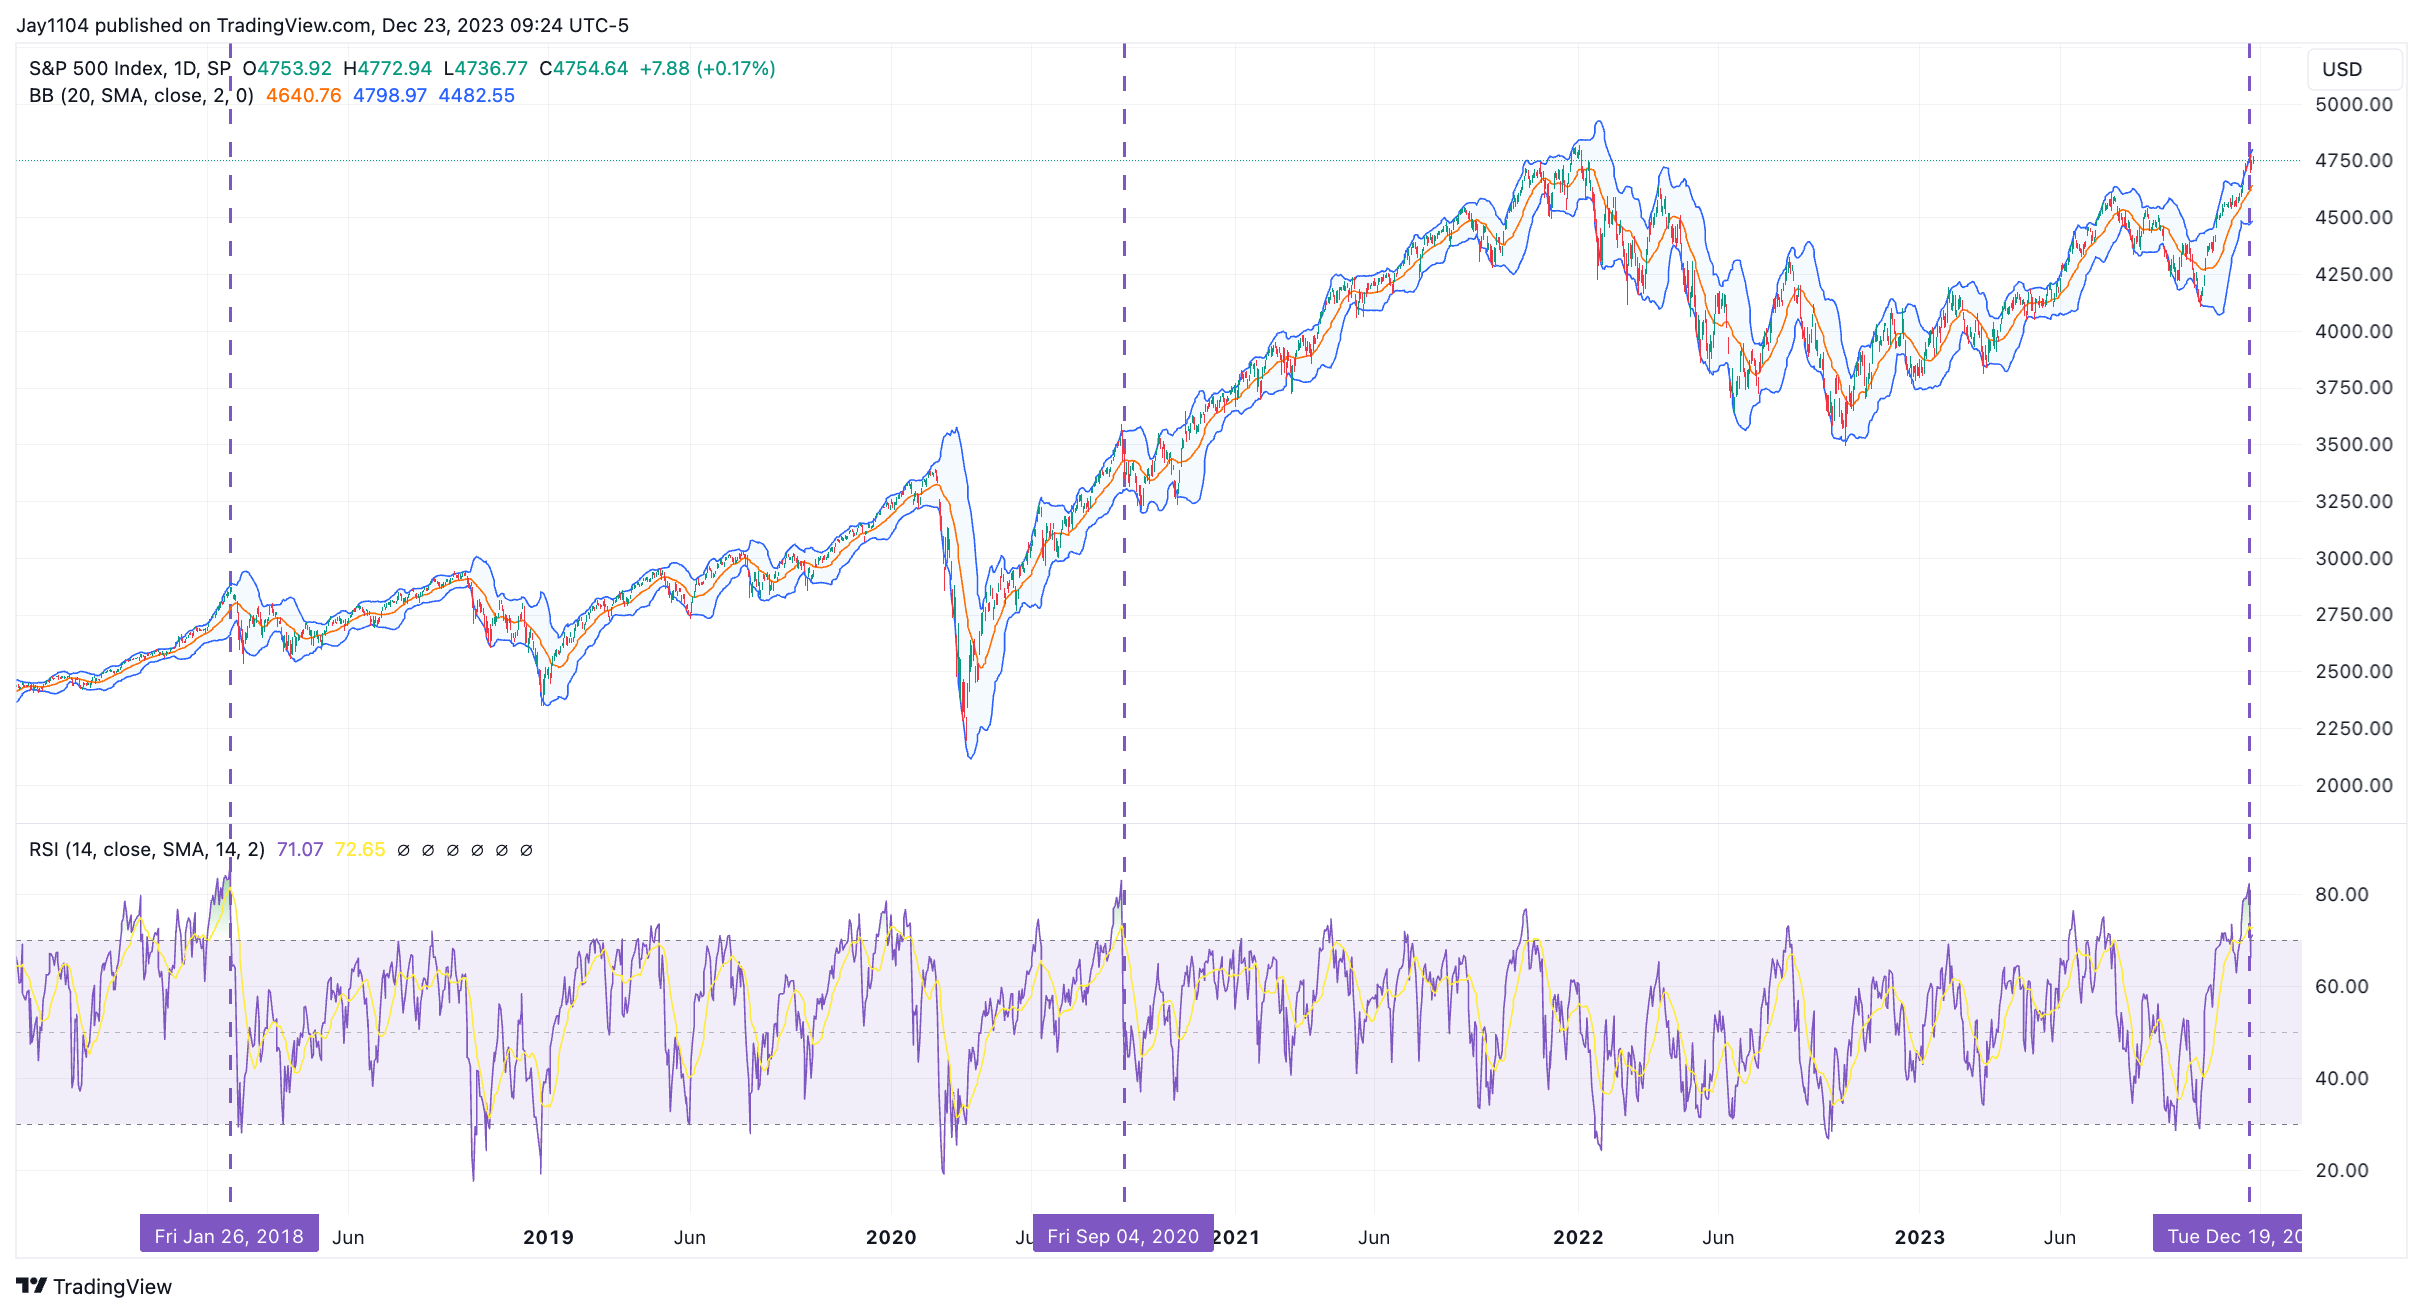Viewport: 2423px width, 1314px height.
Task: Select the RSI (14, close, SMA, 14, 2) label
Action: tap(147, 849)
